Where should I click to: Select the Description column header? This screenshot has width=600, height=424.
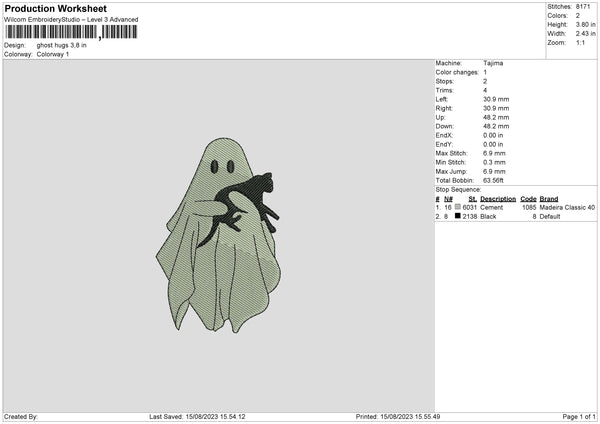[x=497, y=199]
